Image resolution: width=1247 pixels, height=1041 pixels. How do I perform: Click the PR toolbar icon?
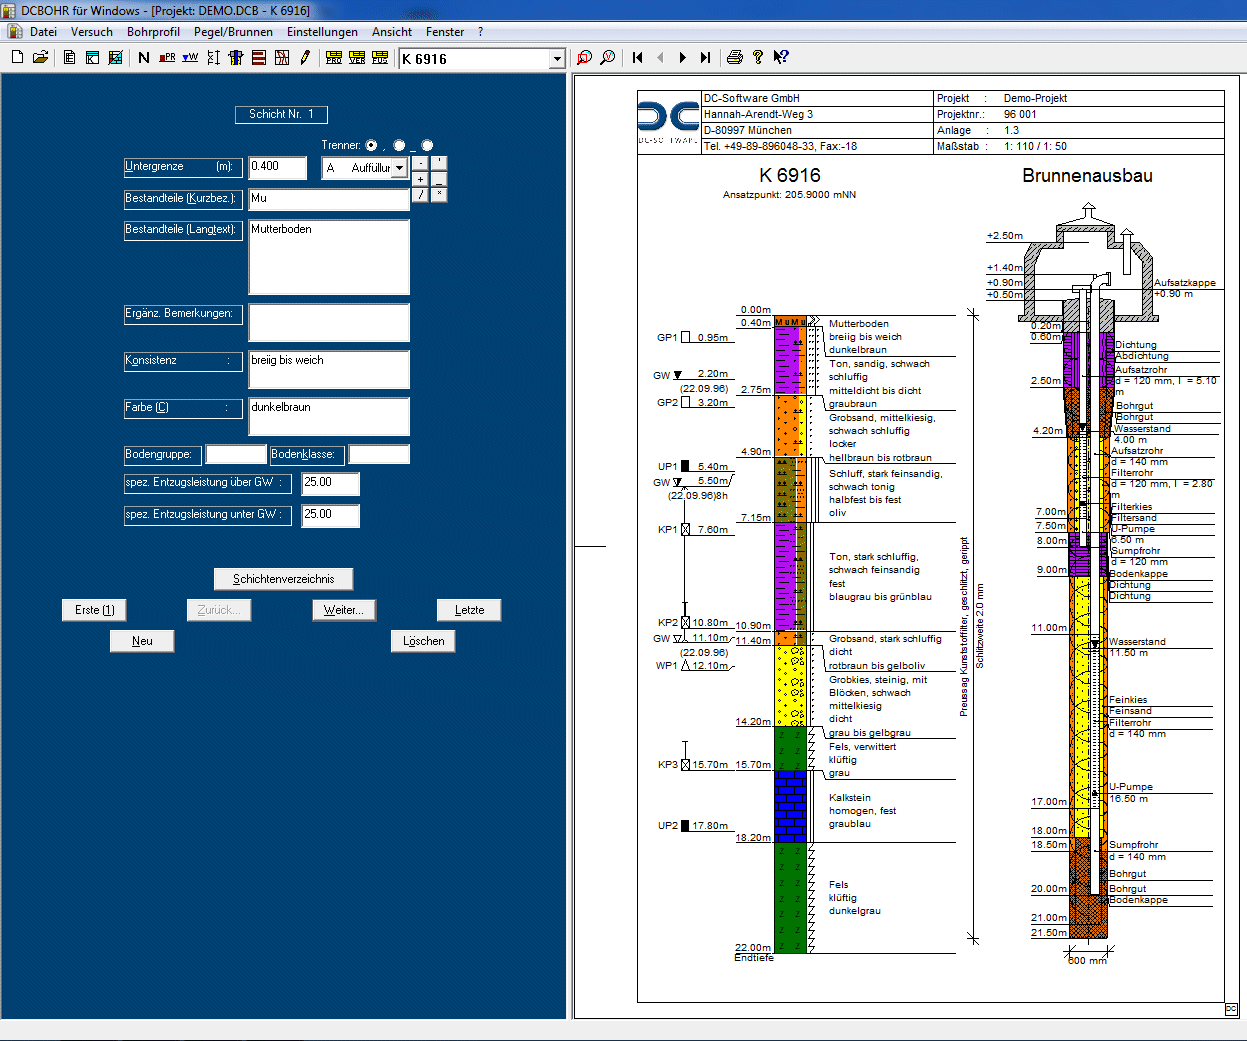click(x=167, y=58)
